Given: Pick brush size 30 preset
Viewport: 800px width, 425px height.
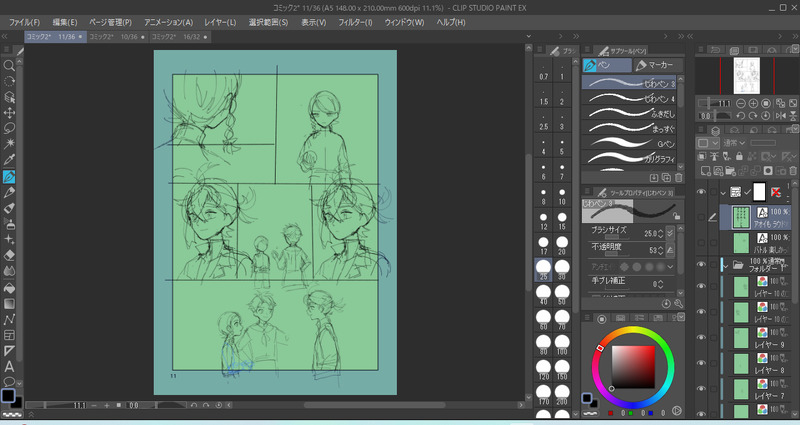Looking at the screenshot, I should 562,269.
